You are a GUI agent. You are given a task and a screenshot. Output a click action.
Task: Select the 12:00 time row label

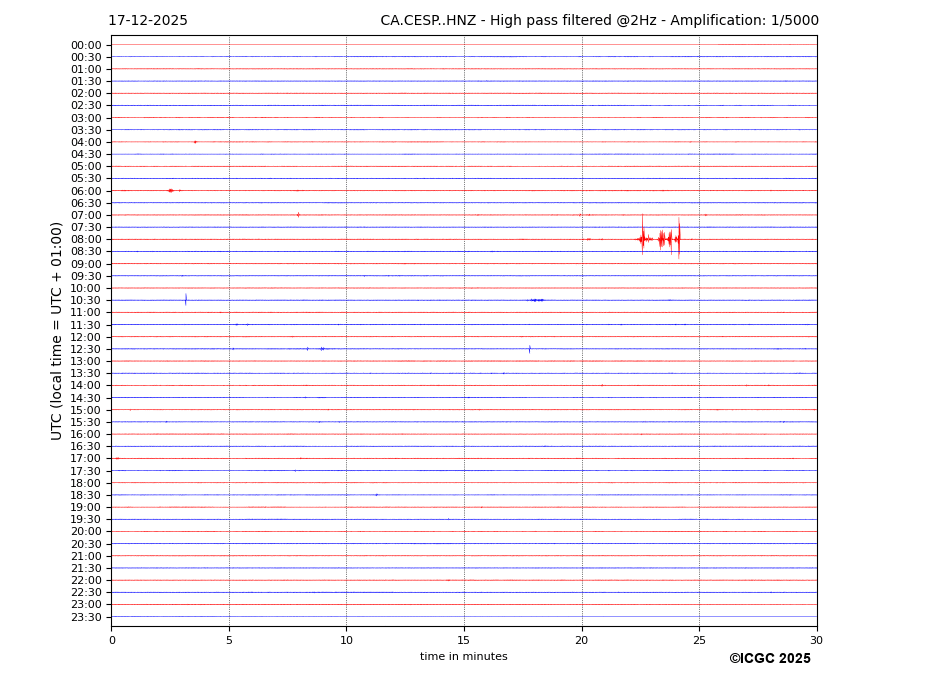[x=85, y=337]
